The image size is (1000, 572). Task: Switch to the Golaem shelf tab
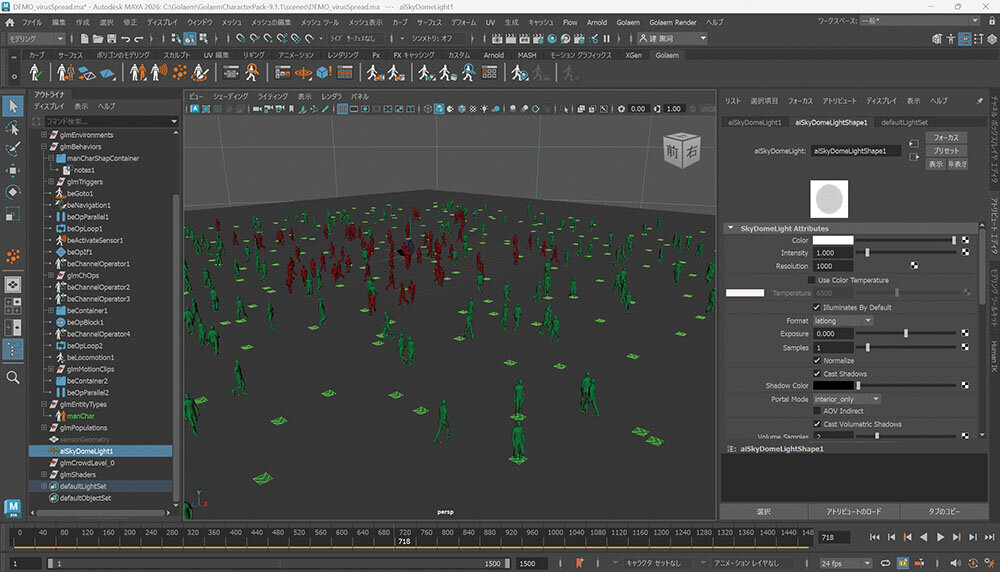tap(667, 55)
